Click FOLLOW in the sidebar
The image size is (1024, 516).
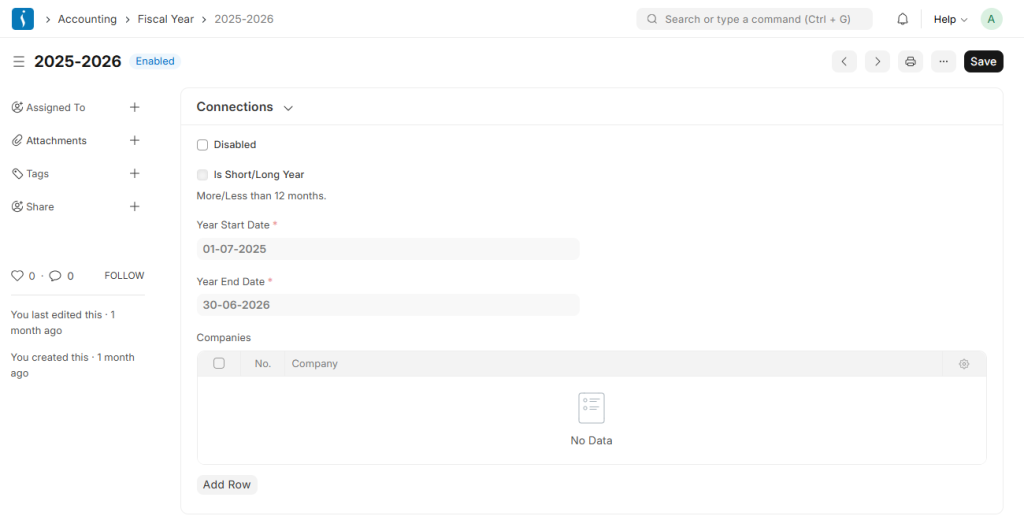[124, 276]
